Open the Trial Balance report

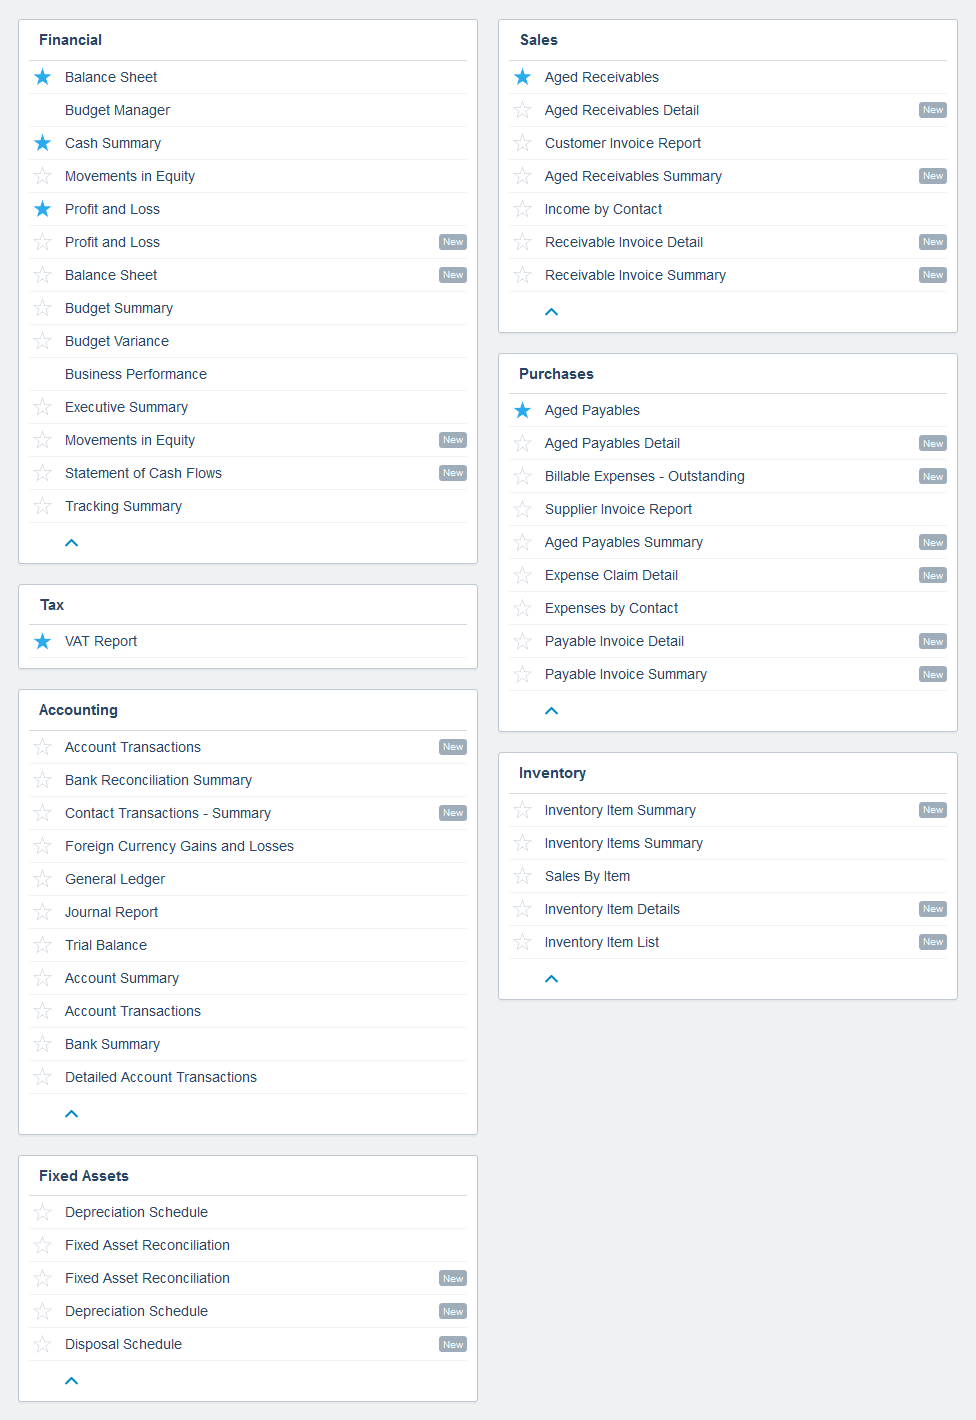pyautogui.click(x=106, y=945)
